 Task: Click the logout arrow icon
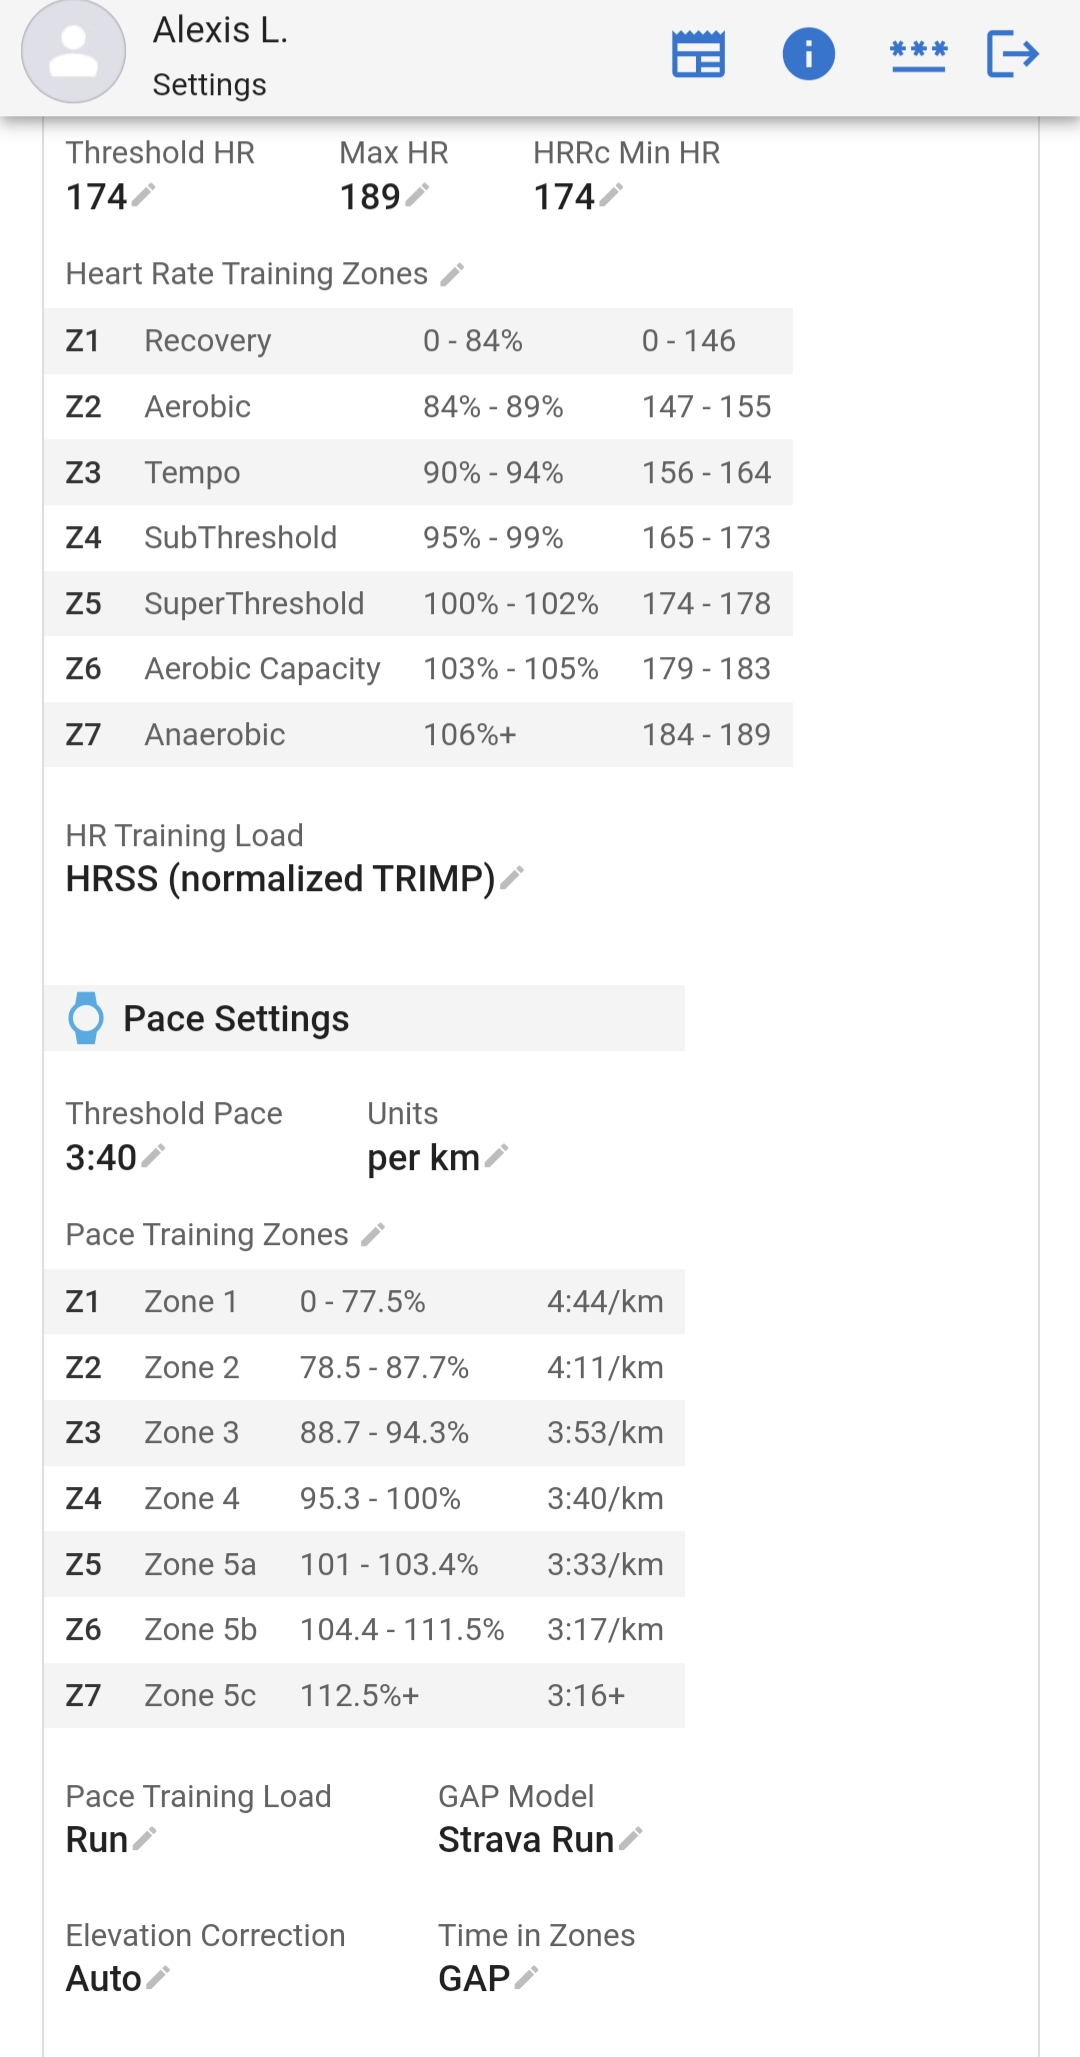pos(1012,54)
